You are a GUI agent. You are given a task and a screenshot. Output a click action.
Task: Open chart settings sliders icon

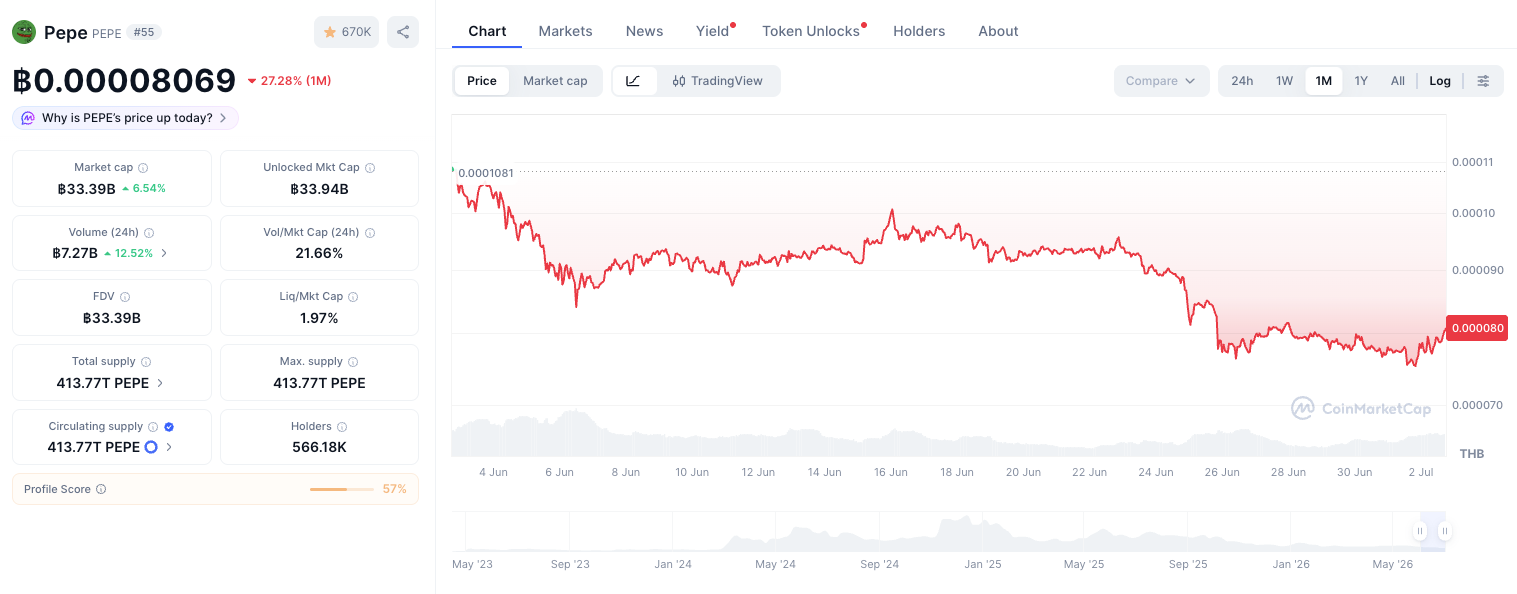(x=1484, y=81)
